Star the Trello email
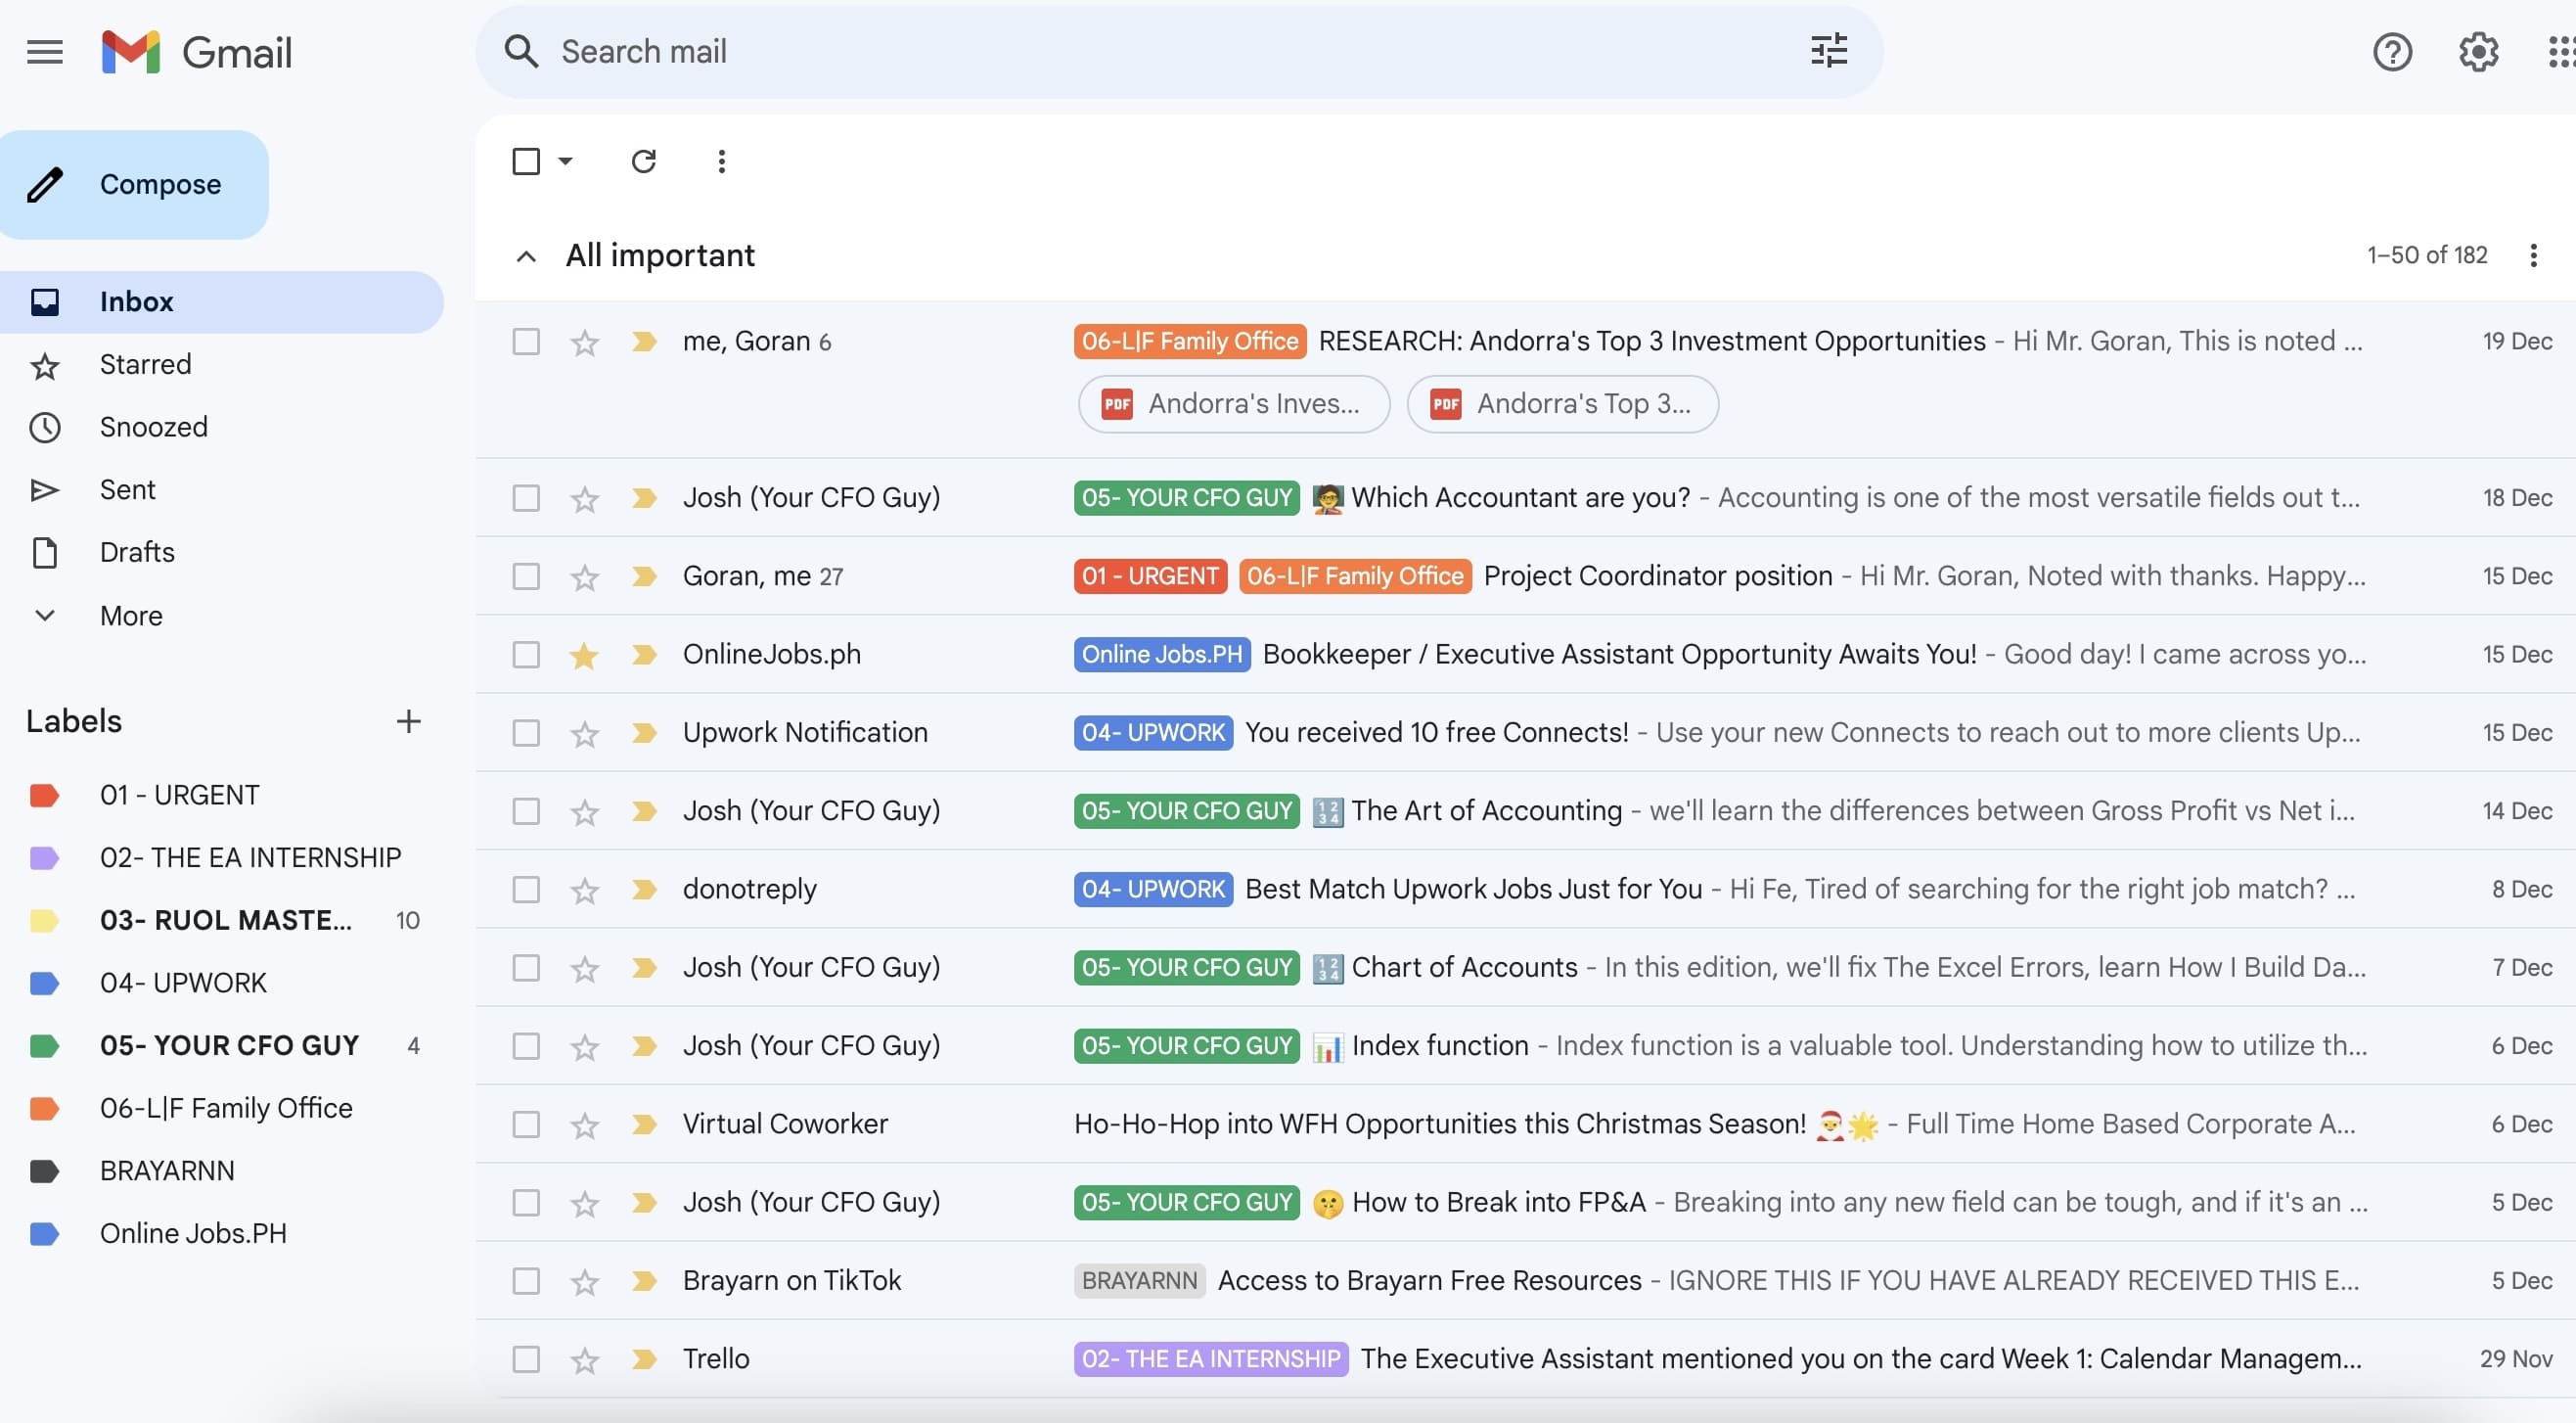This screenshot has height=1423, width=2576. (x=584, y=1360)
